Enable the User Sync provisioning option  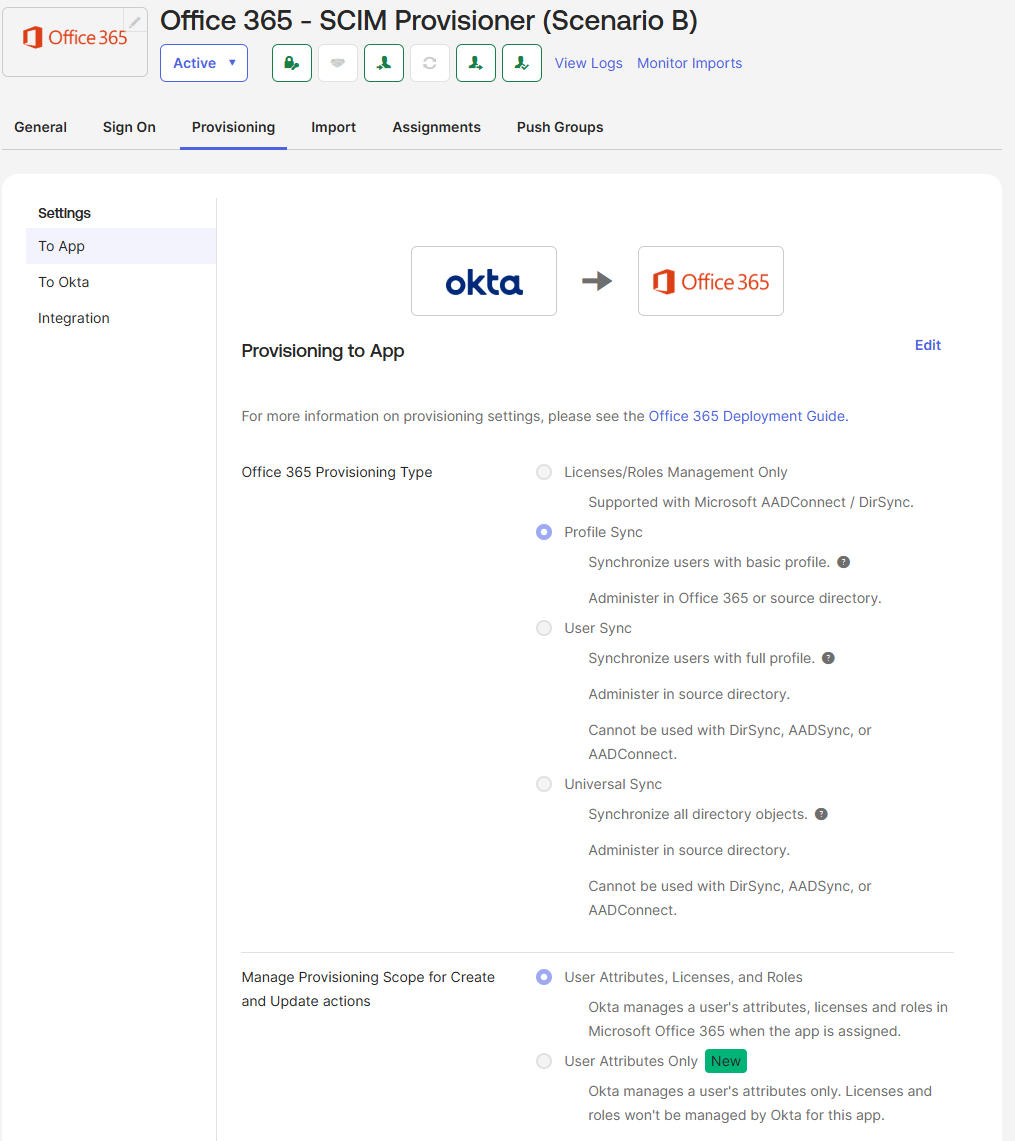(x=543, y=628)
